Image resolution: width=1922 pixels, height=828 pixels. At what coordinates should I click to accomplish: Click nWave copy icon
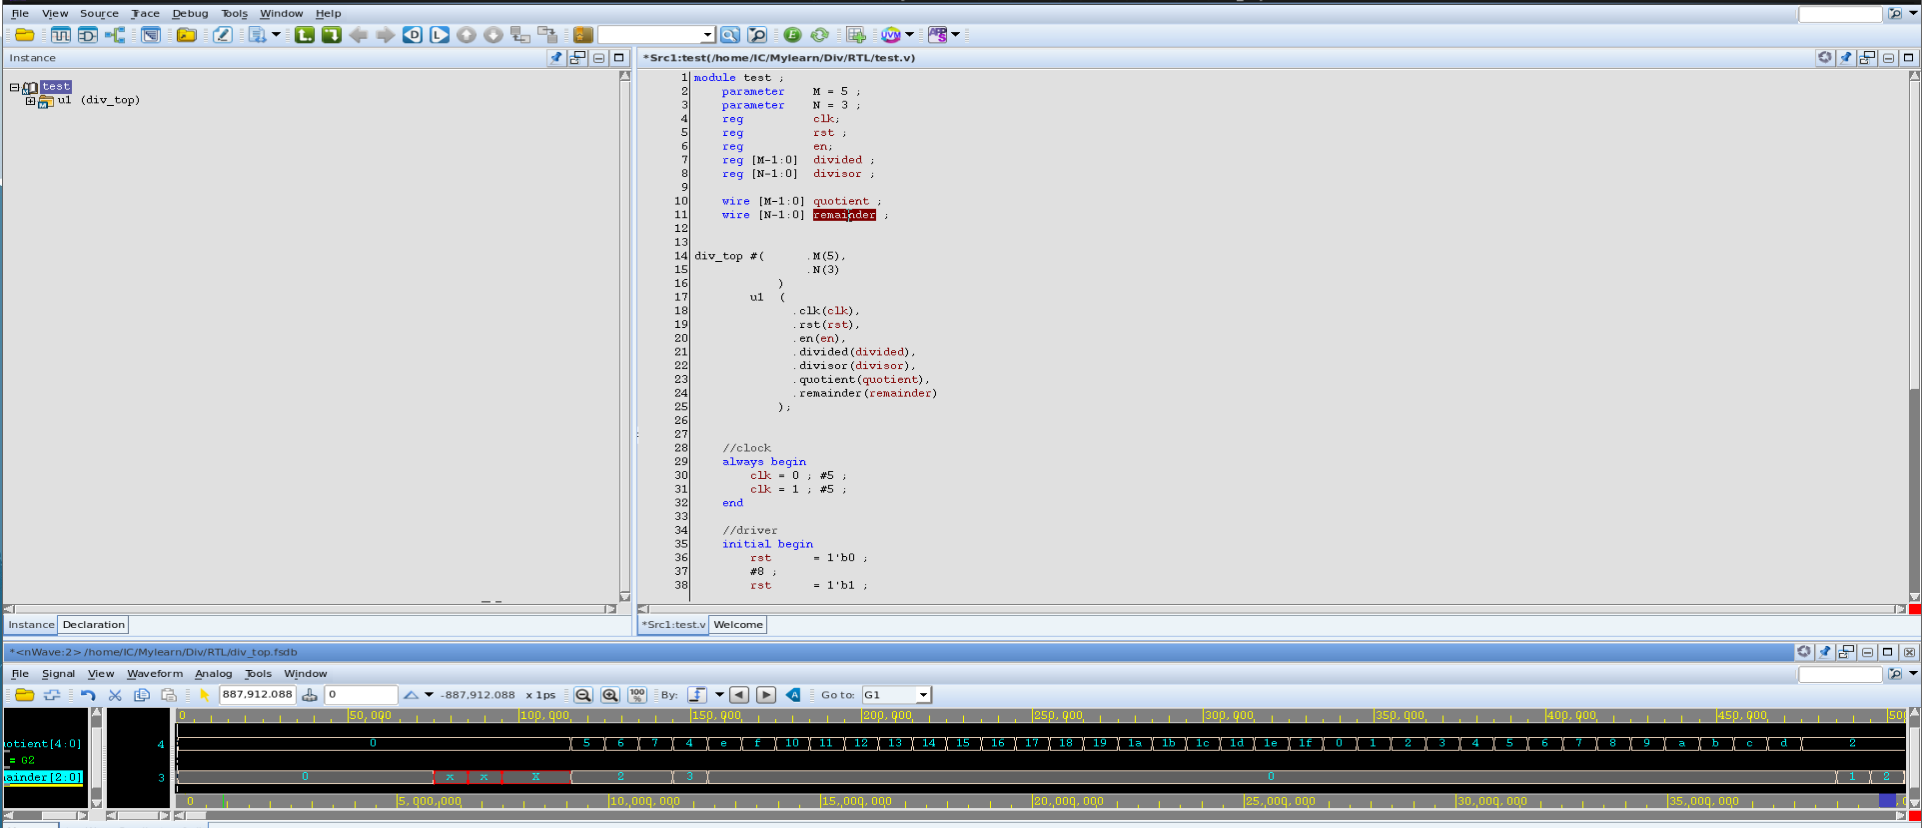point(142,695)
